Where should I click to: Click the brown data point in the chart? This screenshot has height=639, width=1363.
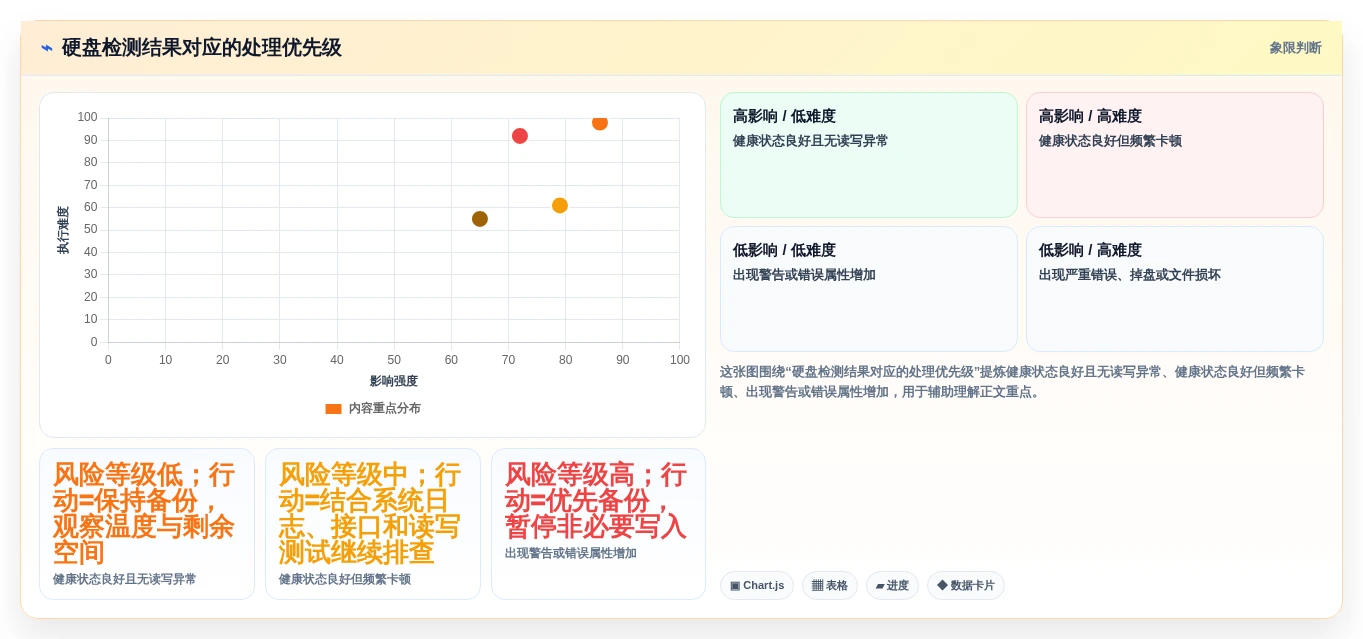pyautogui.click(x=480, y=219)
